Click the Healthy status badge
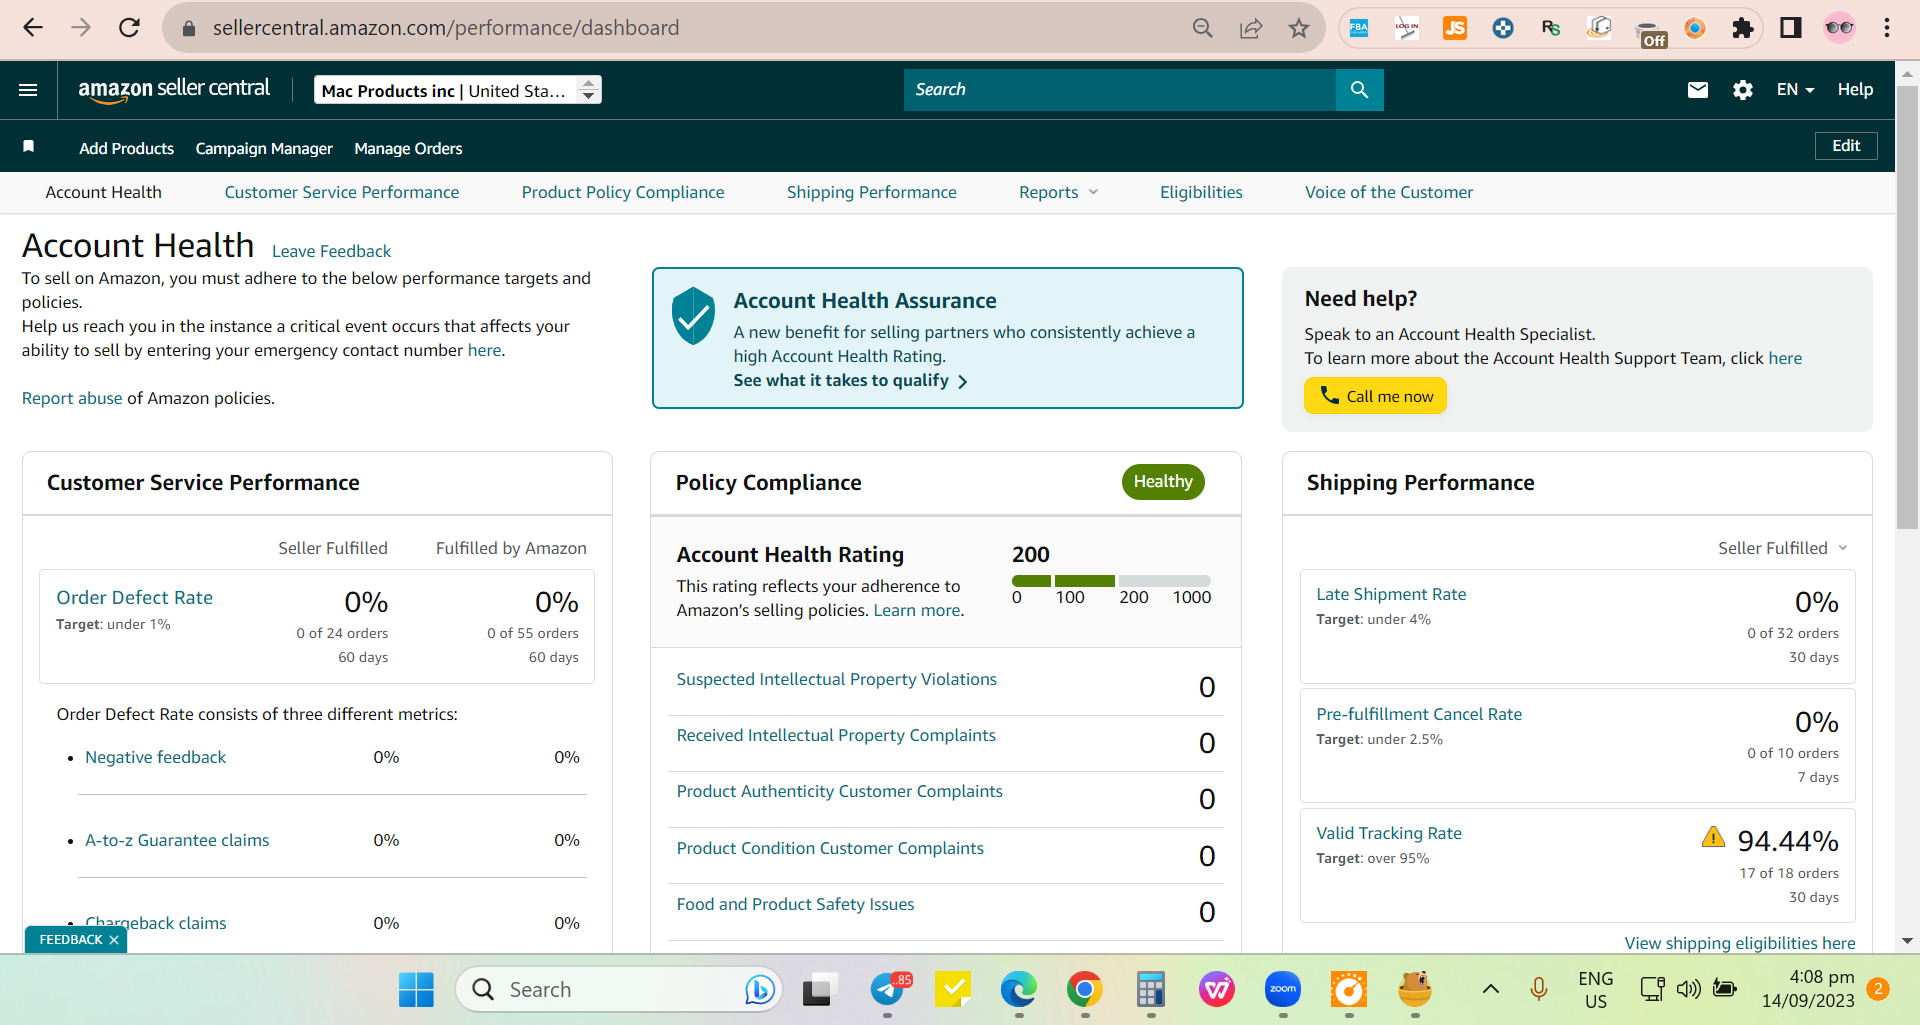Image resolution: width=1920 pixels, height=1025 pixels. [x=1163, y=482]
